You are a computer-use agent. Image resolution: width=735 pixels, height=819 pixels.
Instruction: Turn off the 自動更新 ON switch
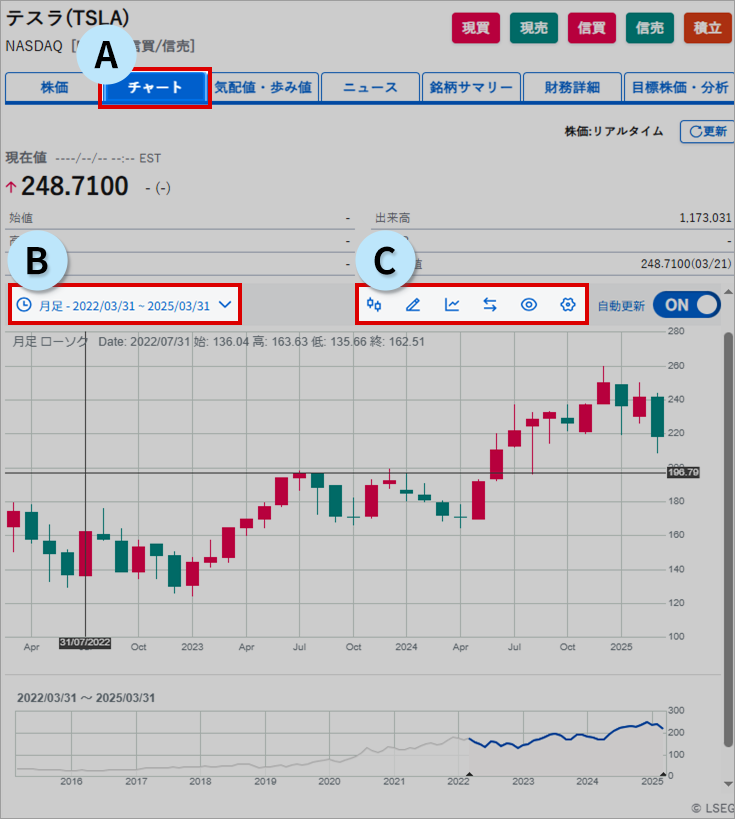pyautogui.click(x=686, y=305)
